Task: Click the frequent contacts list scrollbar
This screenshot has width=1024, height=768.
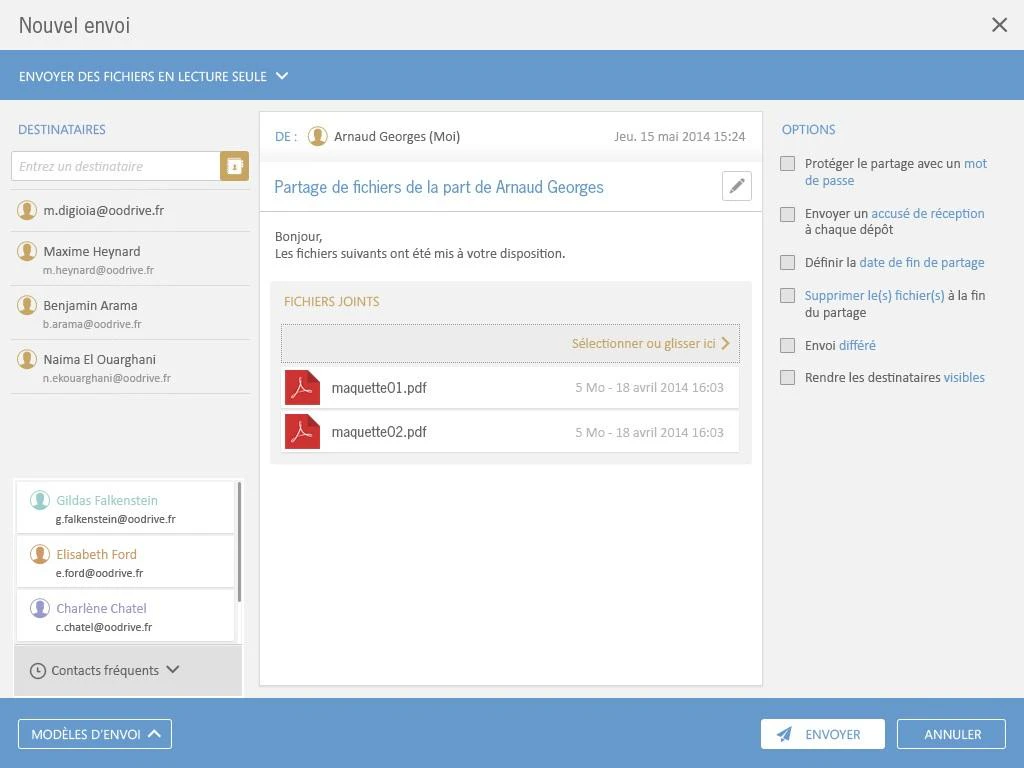Action: coord(239,542)
